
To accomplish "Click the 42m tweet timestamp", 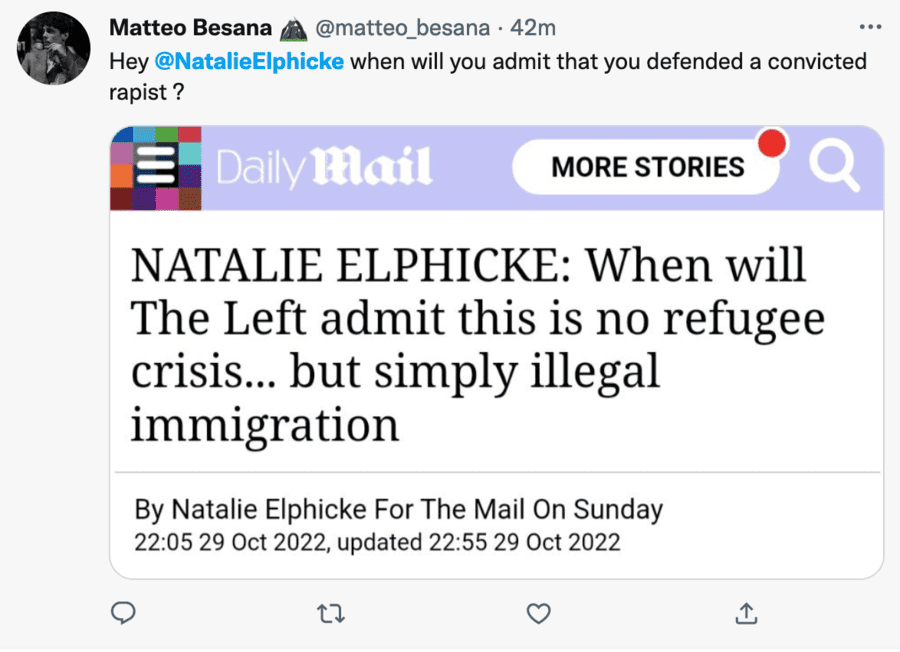I will tap(533, 27).
